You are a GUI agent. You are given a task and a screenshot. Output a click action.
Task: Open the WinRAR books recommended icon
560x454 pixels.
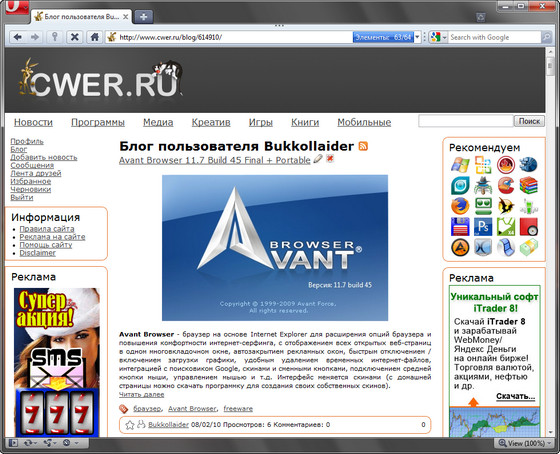(528, 185)
